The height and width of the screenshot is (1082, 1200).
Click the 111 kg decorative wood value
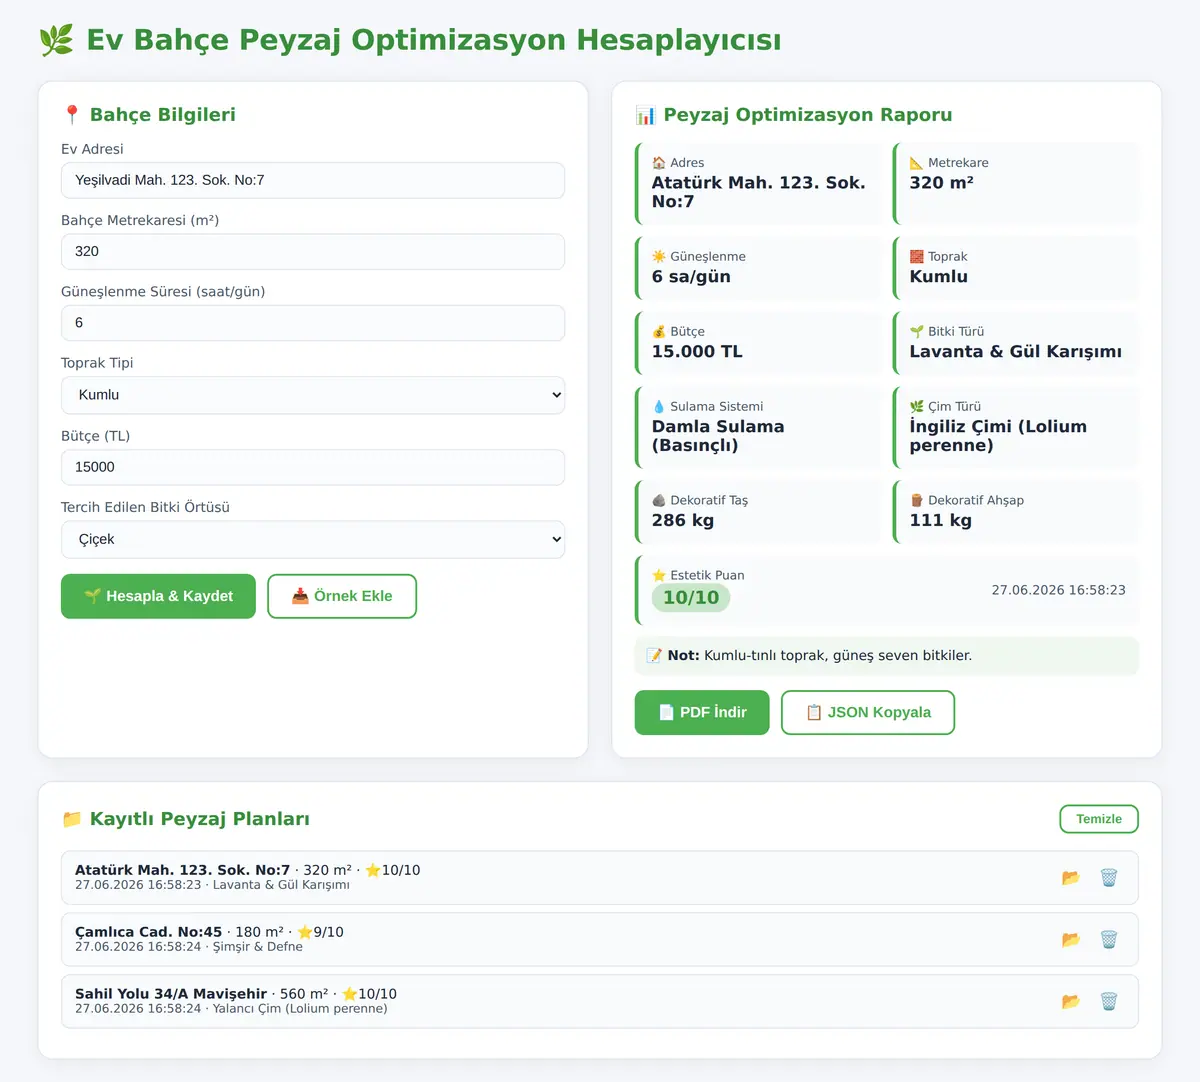(940, 521)
